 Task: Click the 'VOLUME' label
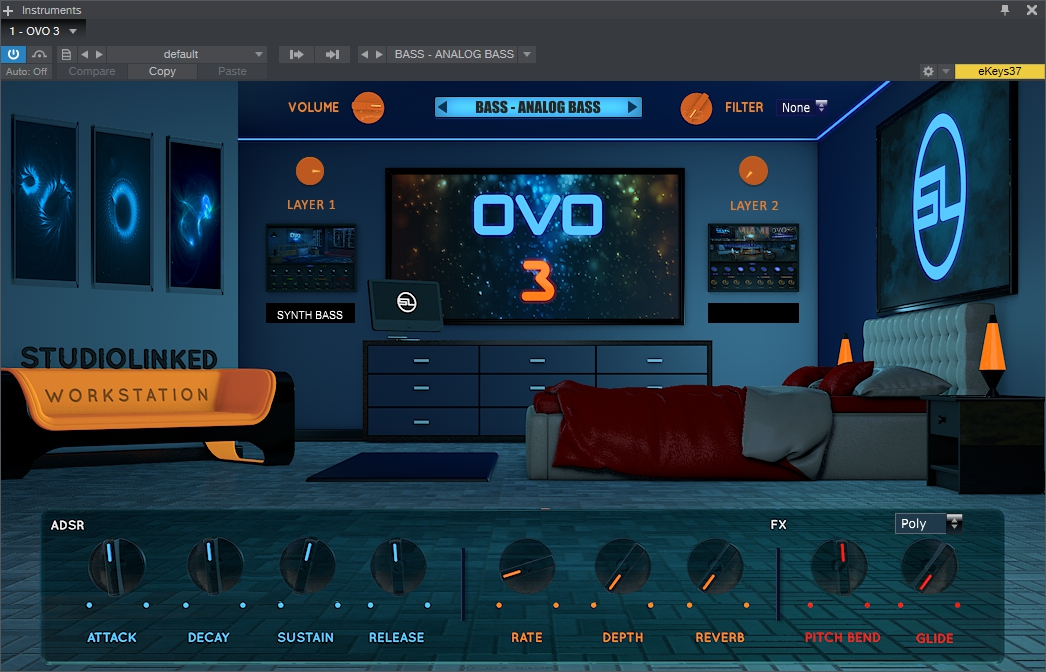pyautogui.click(x=314, y=107)
